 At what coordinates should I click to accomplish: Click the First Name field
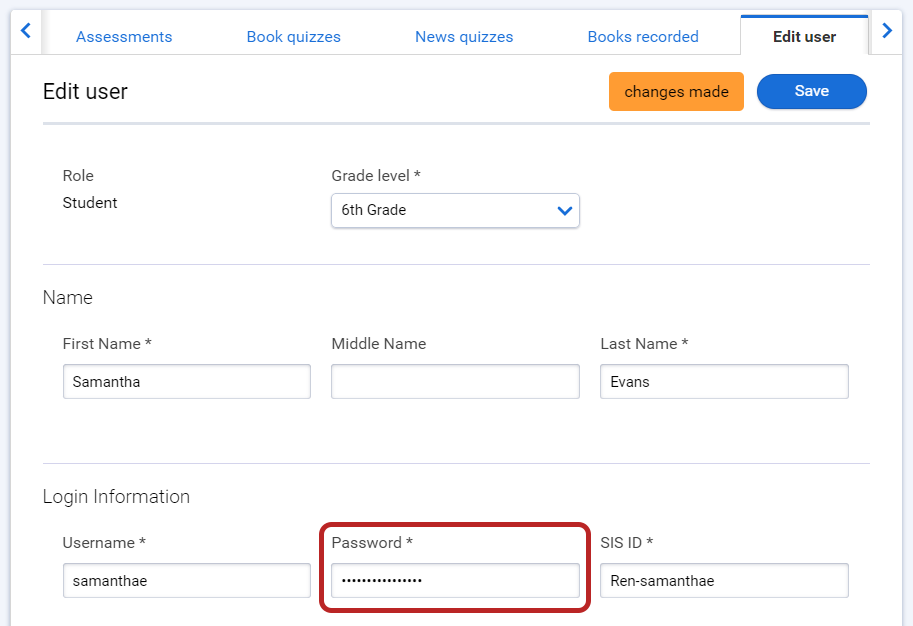[x=186, y=381]
